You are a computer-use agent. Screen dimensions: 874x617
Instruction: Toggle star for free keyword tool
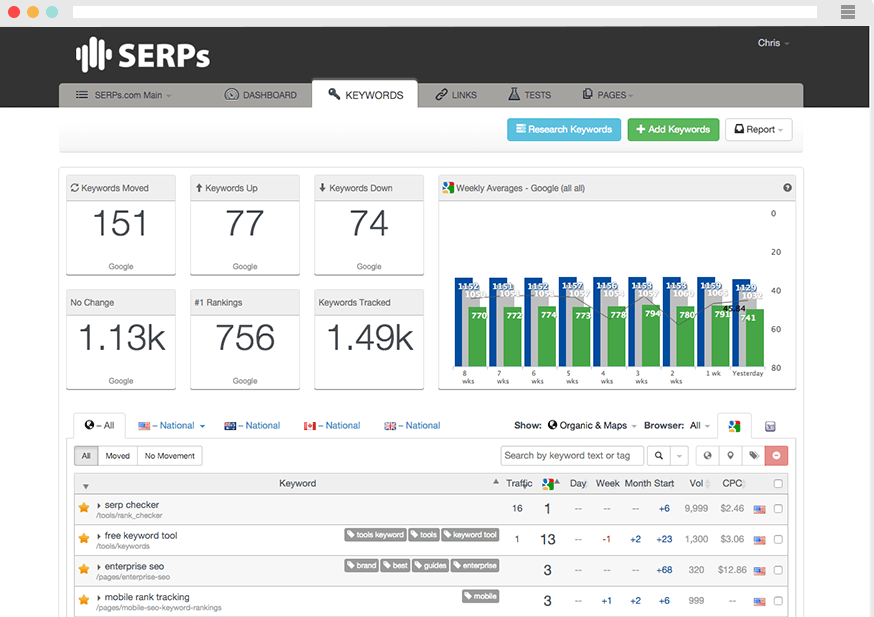pos(84,538)
